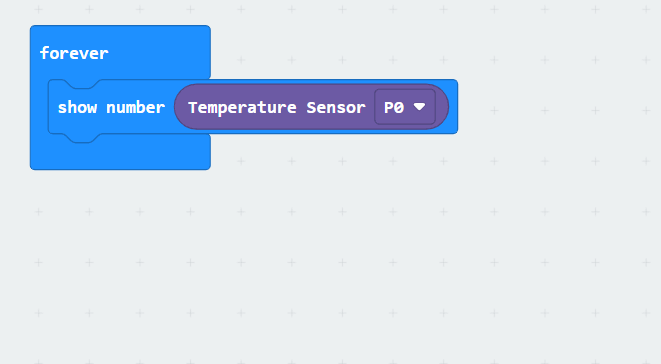The width and height of the screenshot is (661, 364).
Task: Click the dropdown arrow next to P0
Action: 419,107
